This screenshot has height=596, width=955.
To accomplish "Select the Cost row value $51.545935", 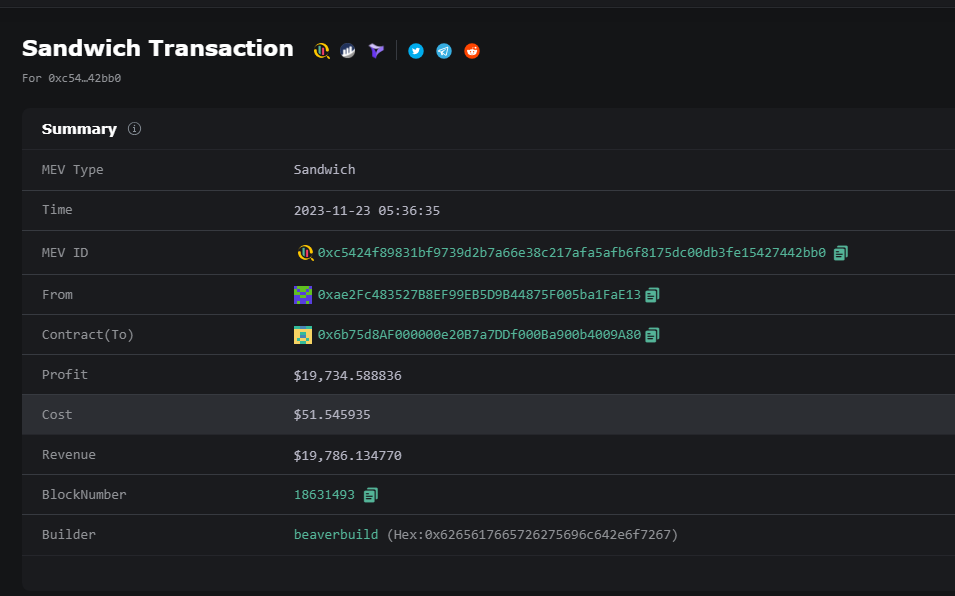I will (332, 415).
